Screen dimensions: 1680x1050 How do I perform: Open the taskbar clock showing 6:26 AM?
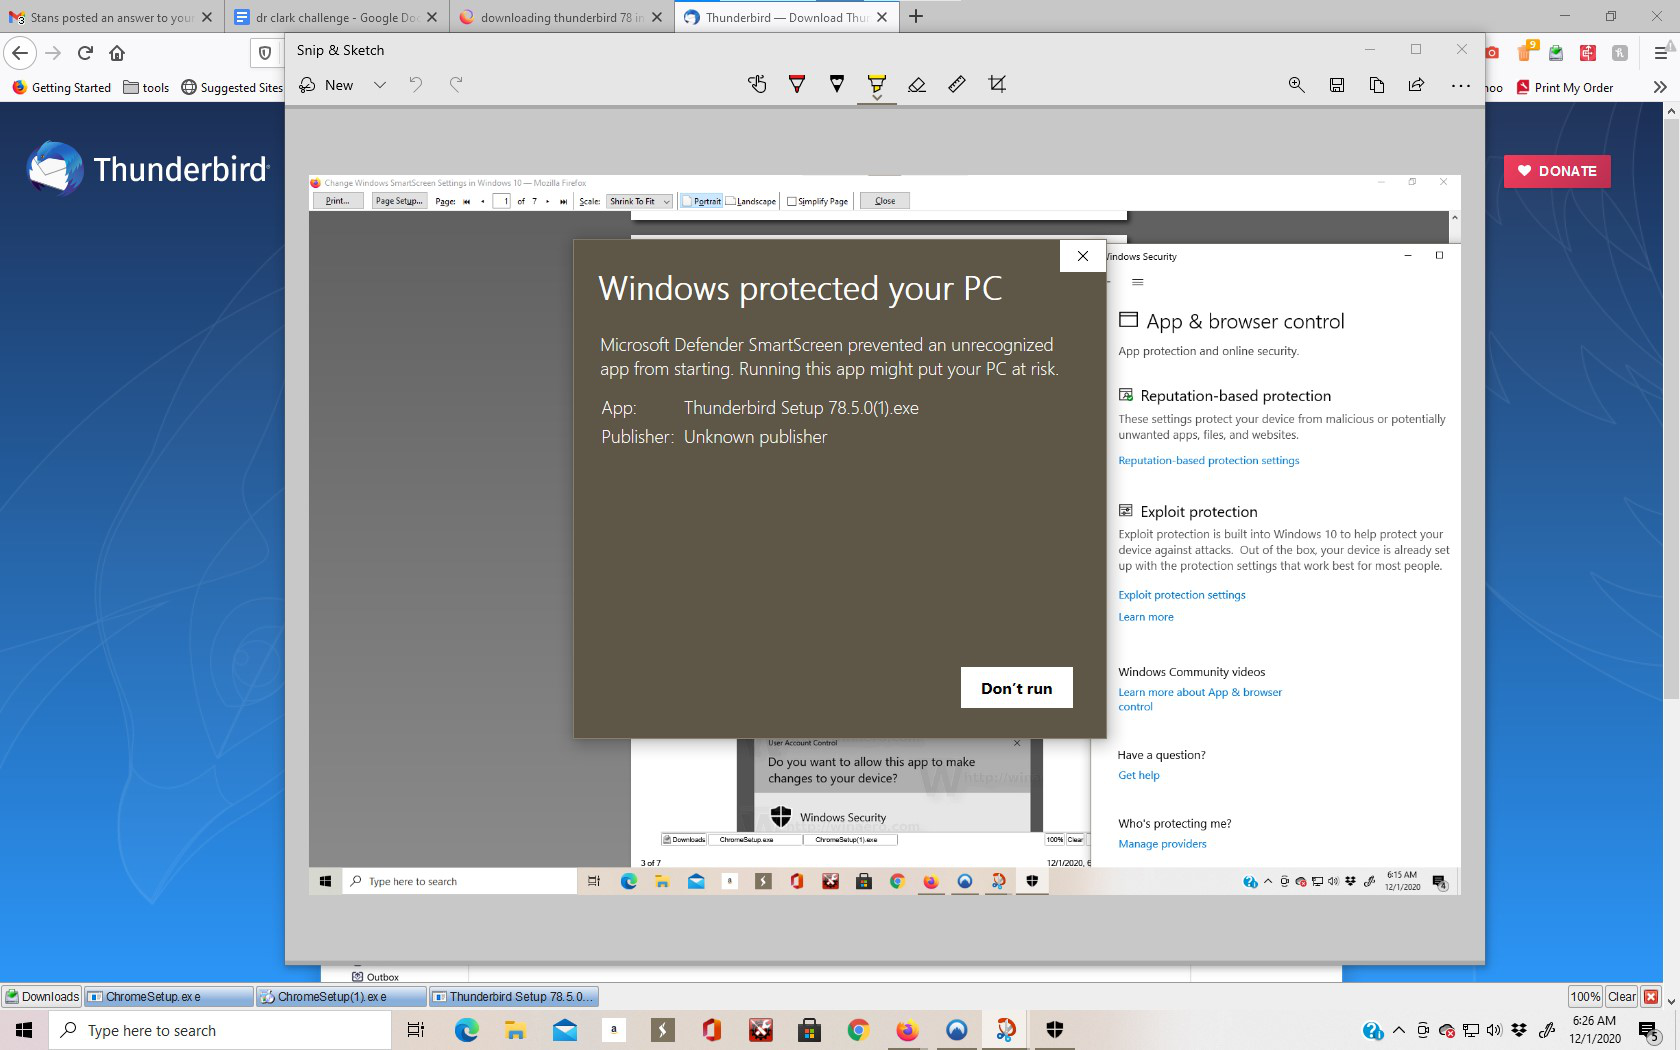point(1595,1030)
